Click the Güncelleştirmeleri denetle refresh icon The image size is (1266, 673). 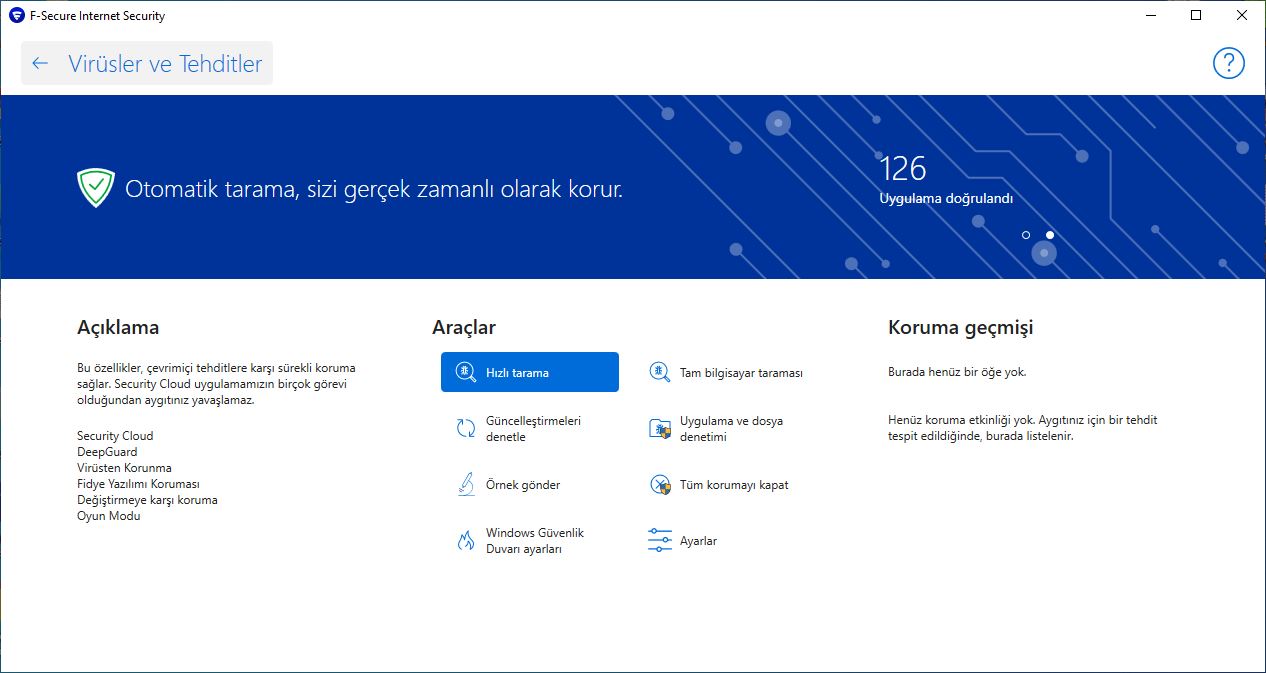point(465,428)
